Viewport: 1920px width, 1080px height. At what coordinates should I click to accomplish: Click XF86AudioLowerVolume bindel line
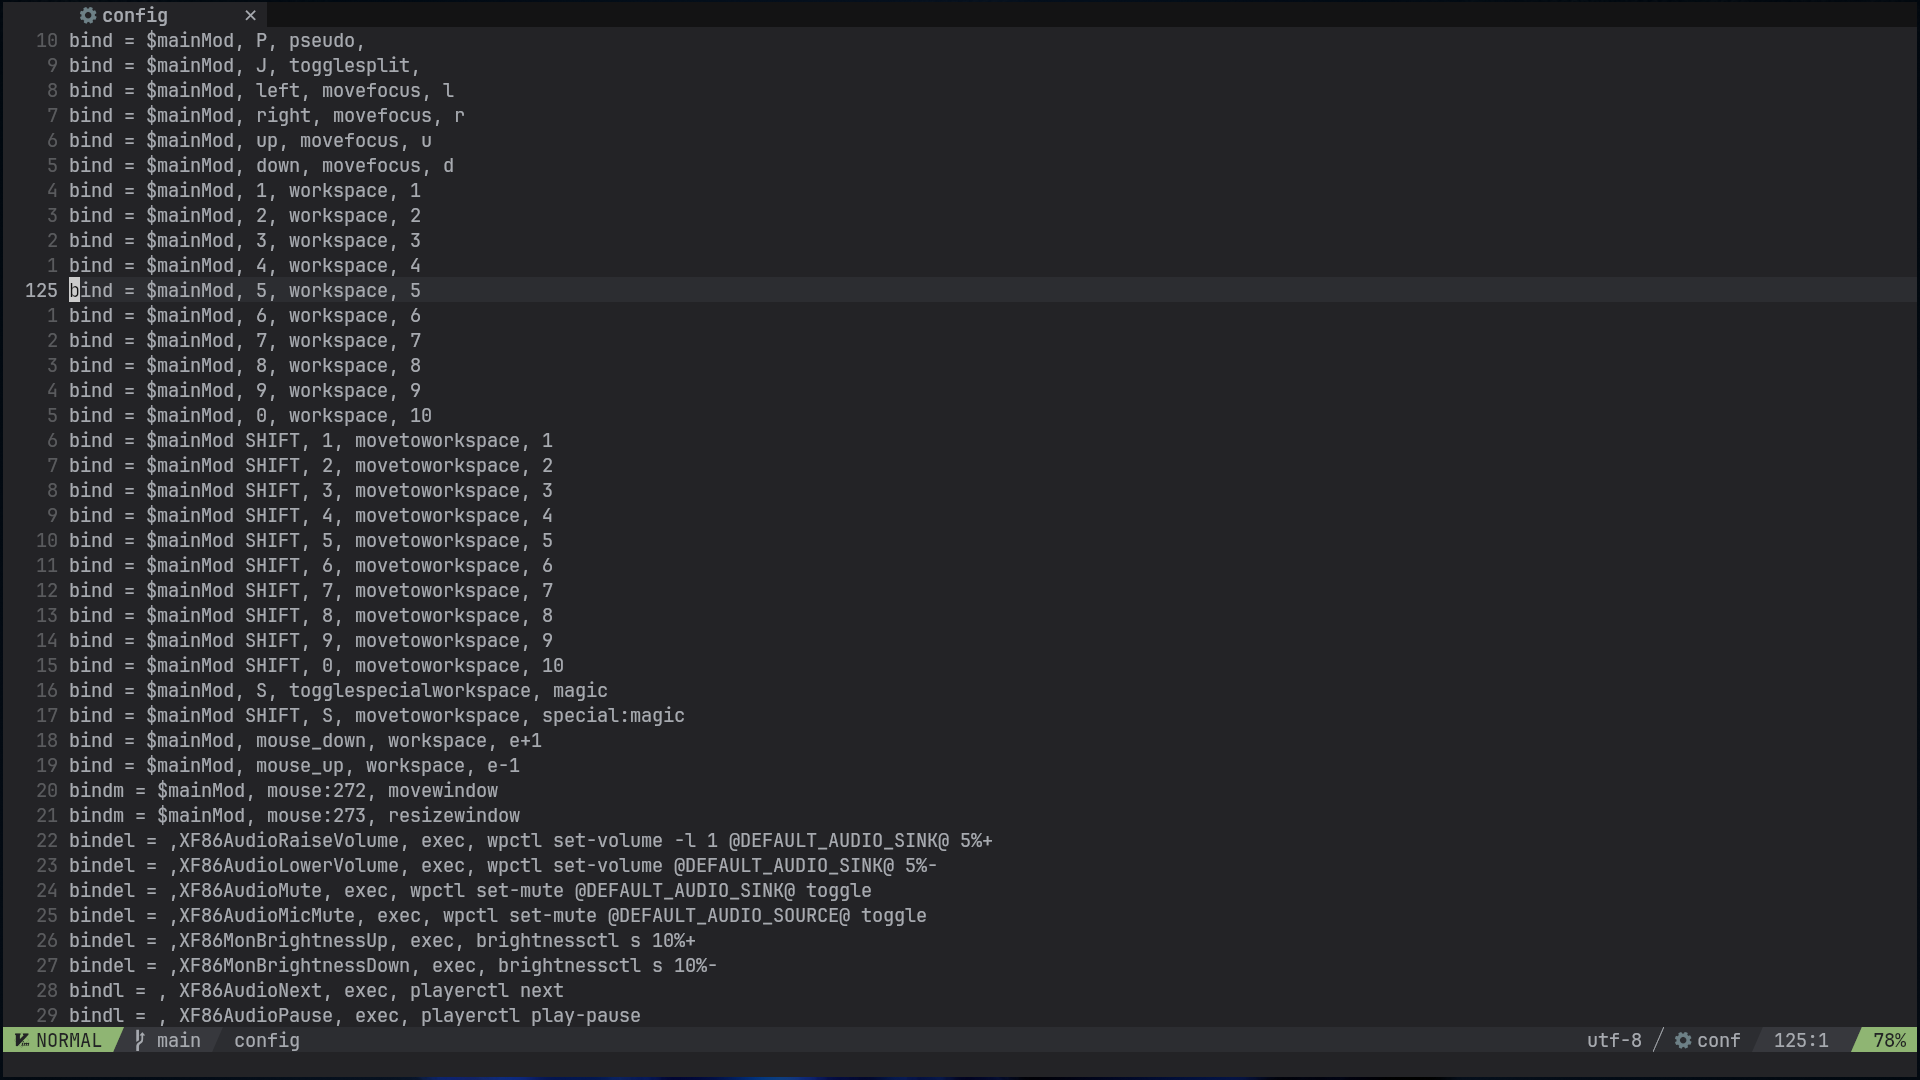pyautogui.click(x=503, y=865)
